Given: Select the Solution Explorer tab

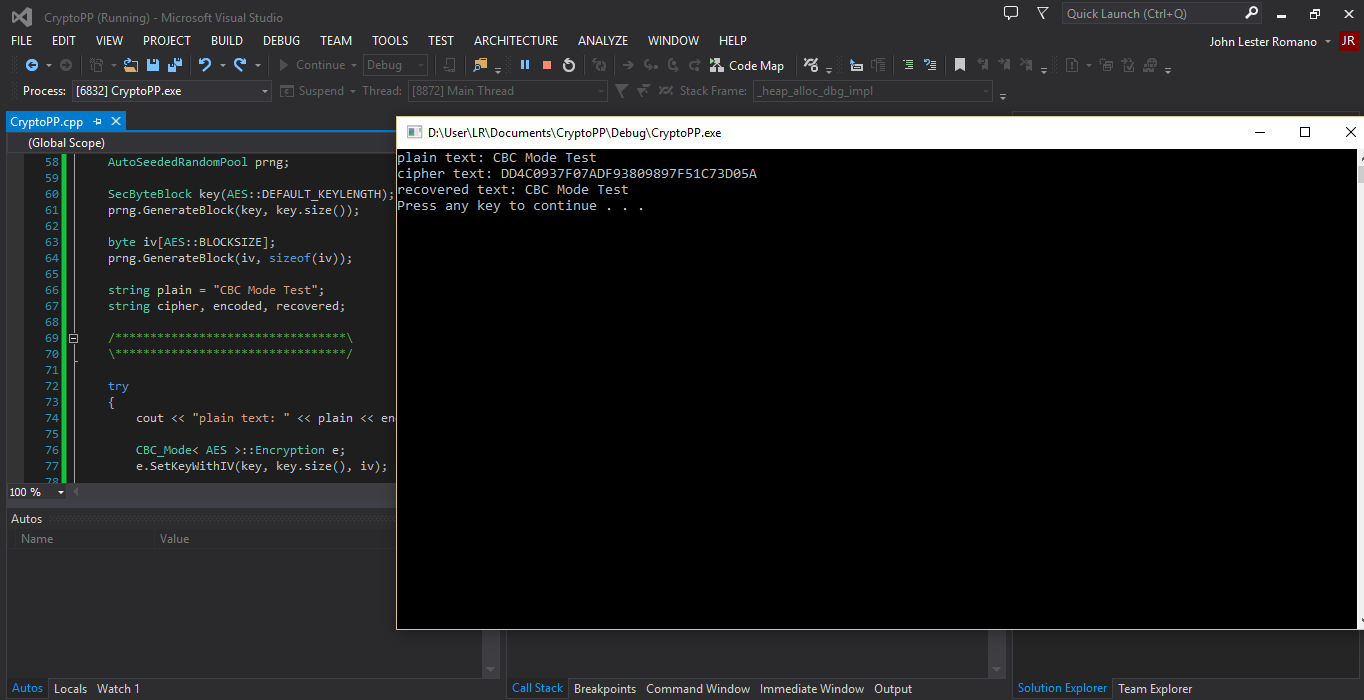Looking at the screenshot, I should [x=1062, y=688].
